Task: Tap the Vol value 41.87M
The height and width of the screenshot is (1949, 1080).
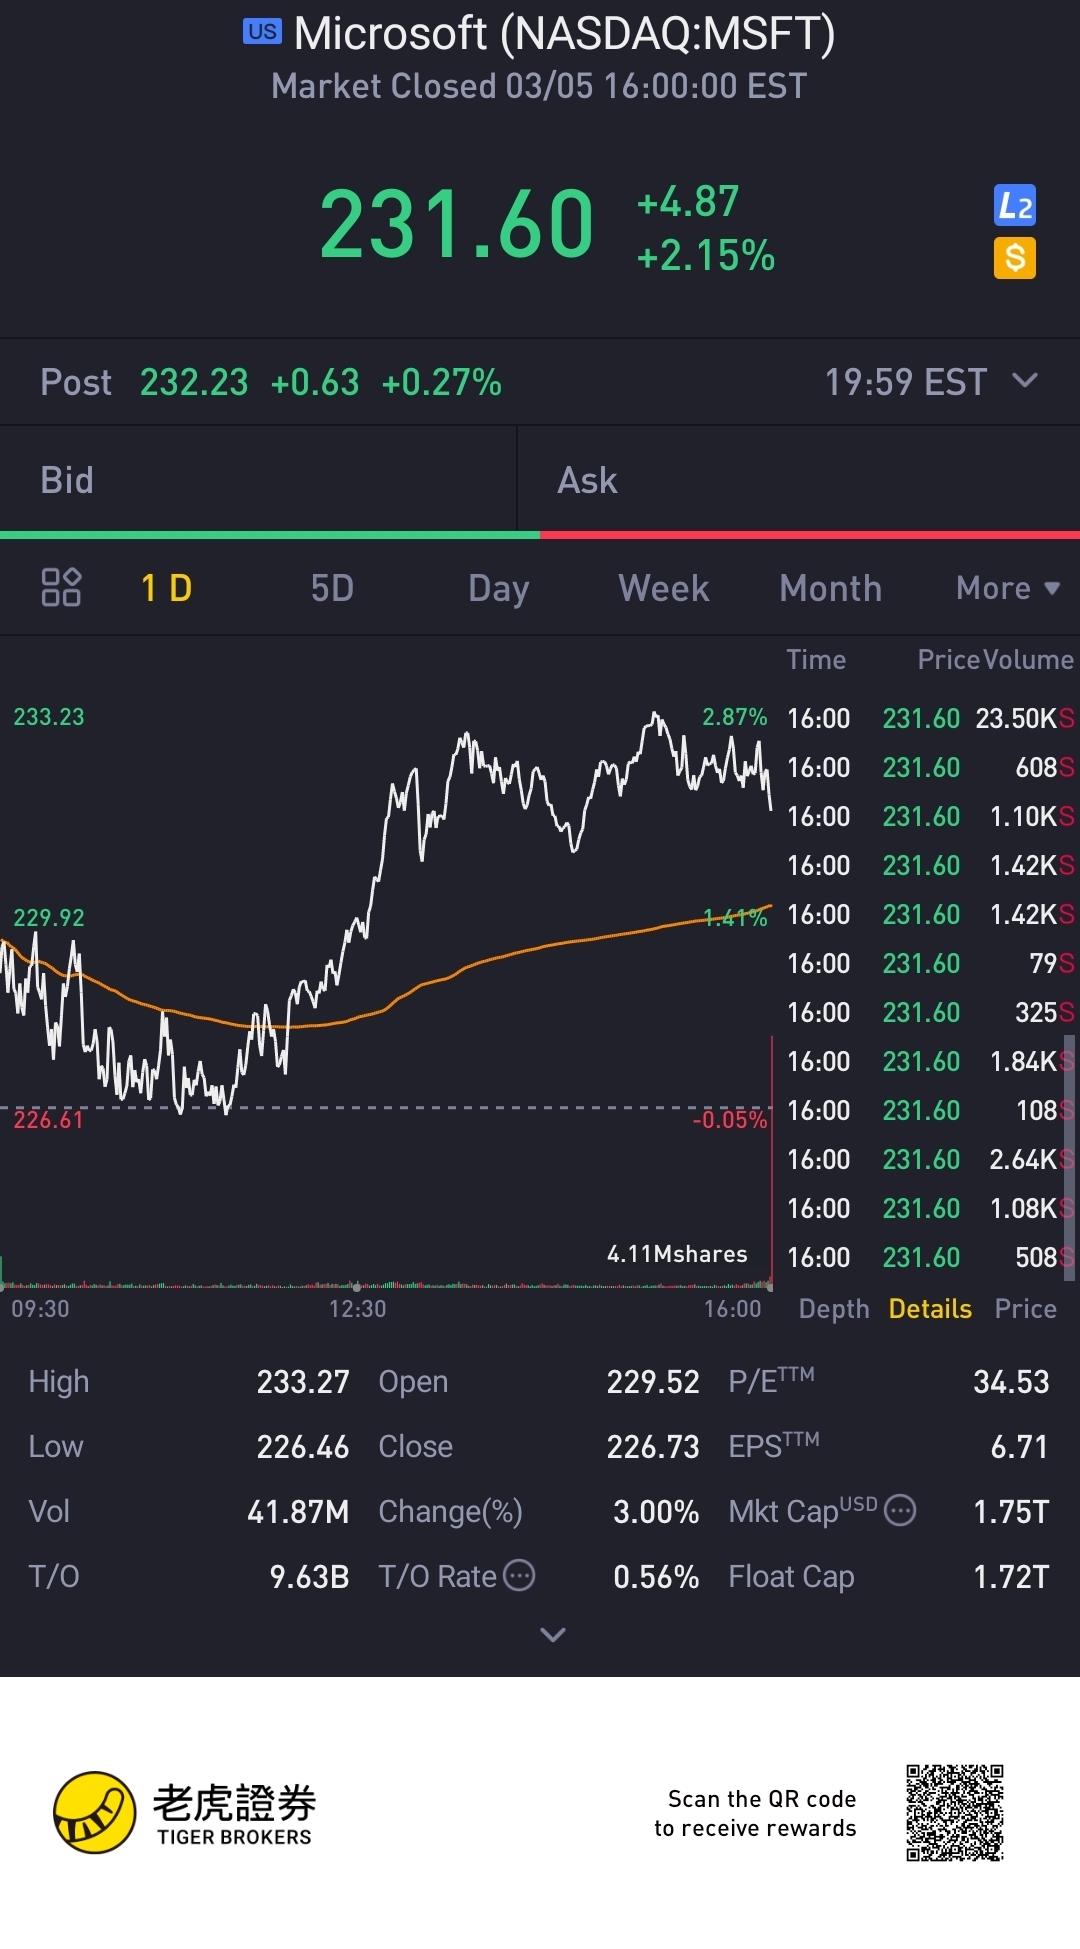Action: point(298,1512)
